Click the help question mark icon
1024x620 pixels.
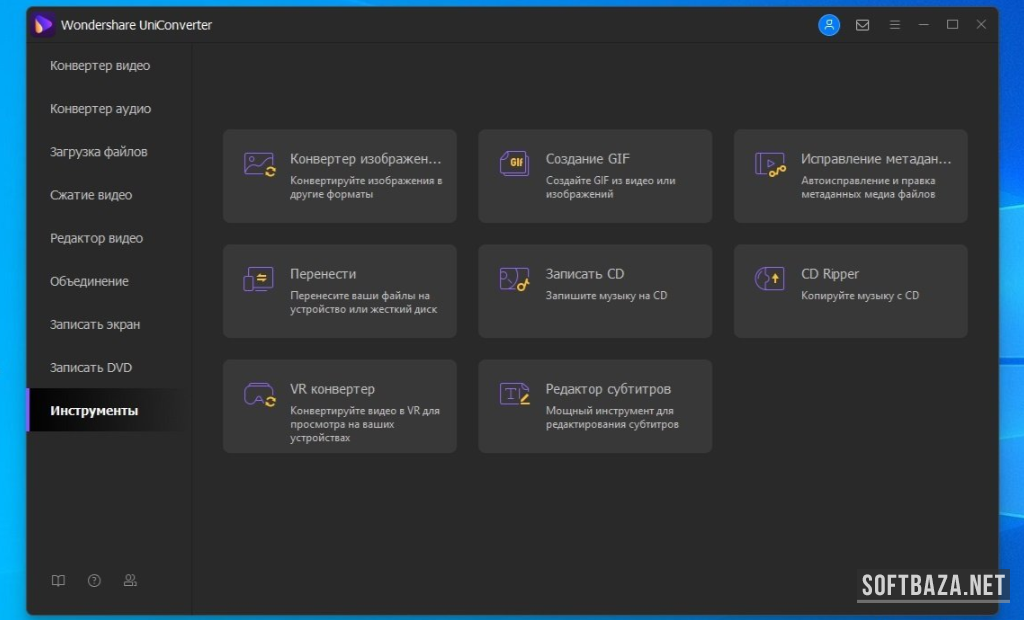[94, 580]
